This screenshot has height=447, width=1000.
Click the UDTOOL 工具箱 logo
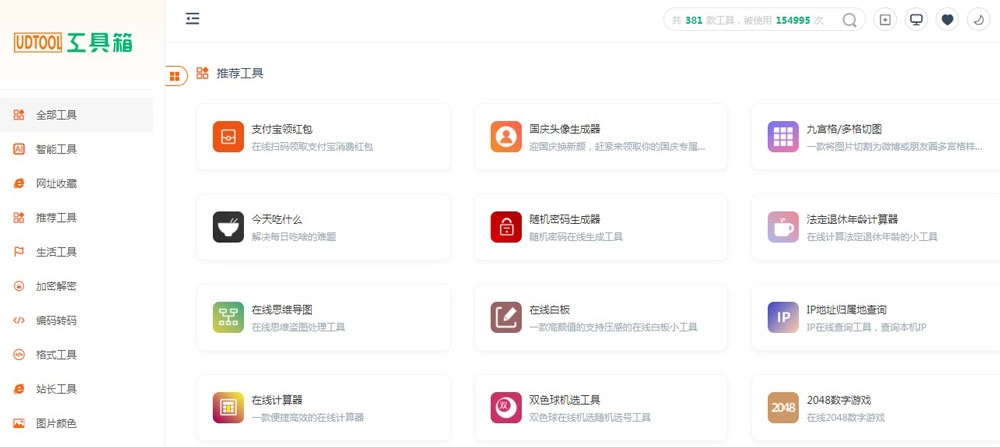click(73, 43)
